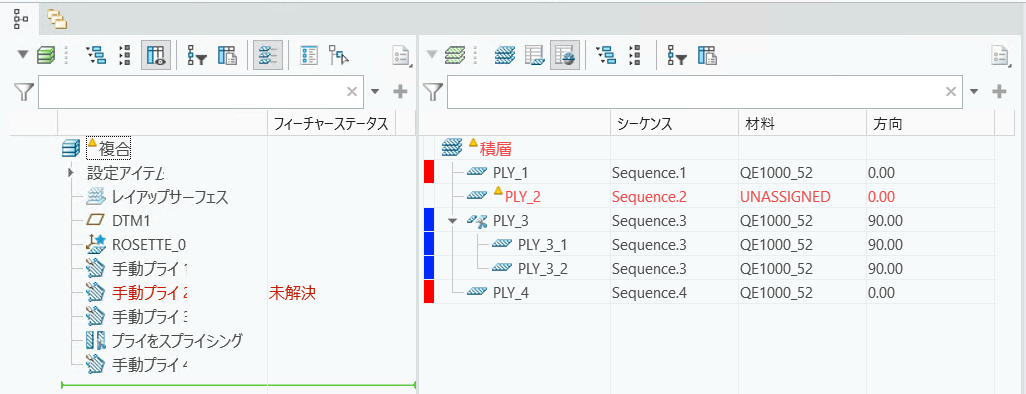Toggle the ply list display button in left toolbar
This screenshot has height=394, width=1026.
point(268,56)
